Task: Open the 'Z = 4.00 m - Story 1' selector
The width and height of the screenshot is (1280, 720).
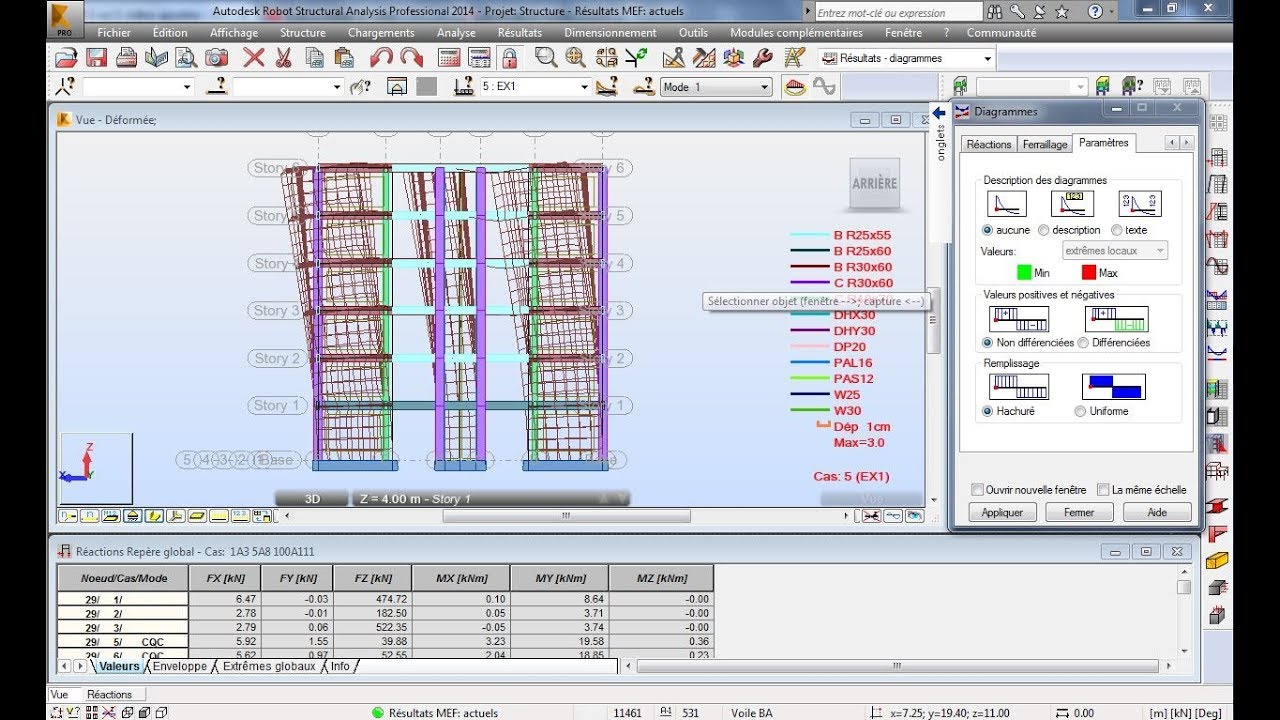Action: (x=492, y=498)
